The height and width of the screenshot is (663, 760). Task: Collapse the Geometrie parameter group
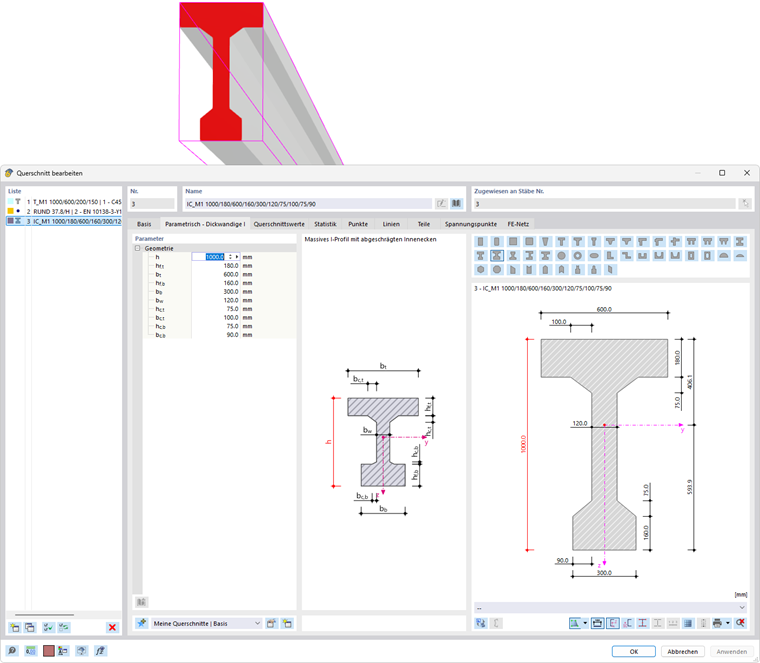[138, 248]
